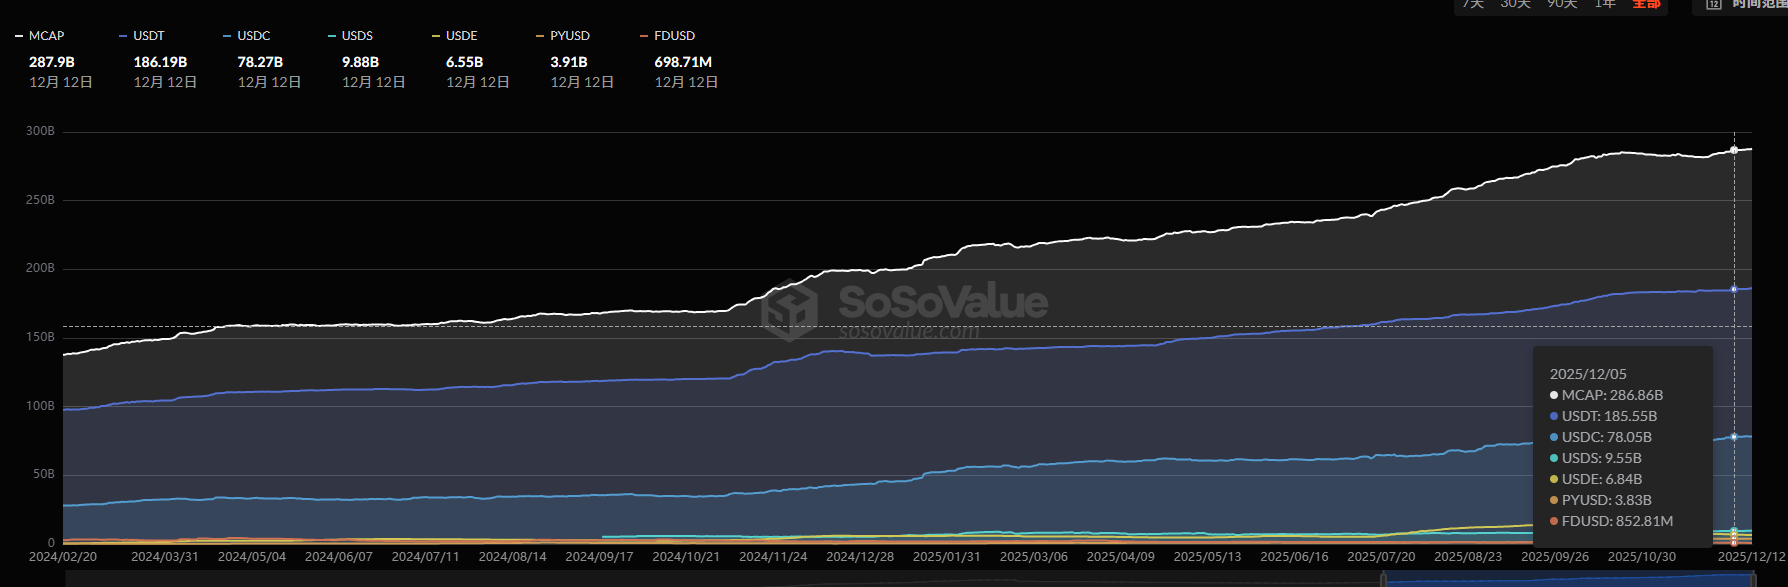Hide the USDC line via its legend label
The height and width of the screenshot is (587, 1788).
coord(253,36)
